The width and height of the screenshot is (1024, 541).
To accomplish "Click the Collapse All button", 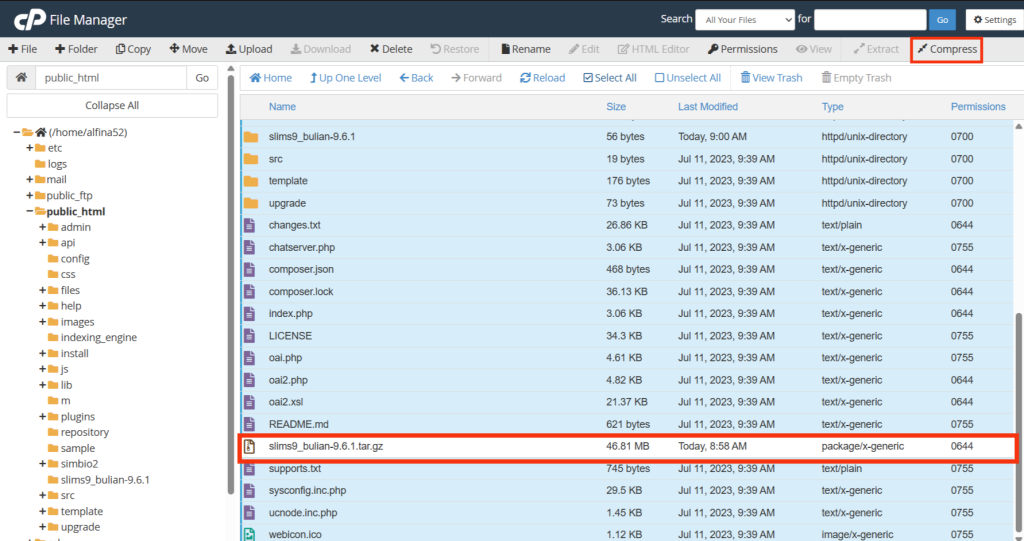I will [x=112, y=105].
